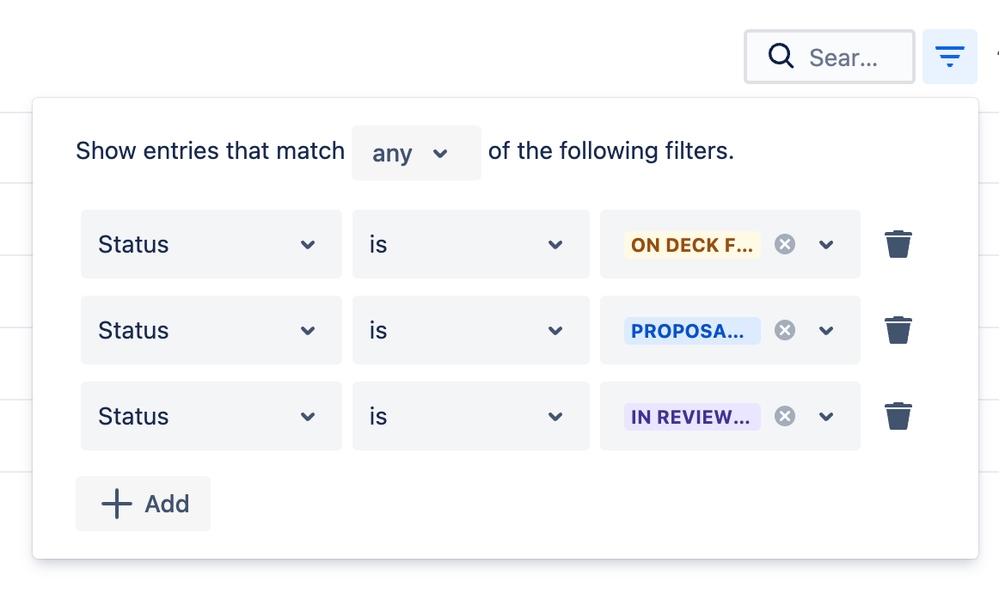Delete the PROPOSAL status filter row
The image size is (999, 593).
[898, 330]
